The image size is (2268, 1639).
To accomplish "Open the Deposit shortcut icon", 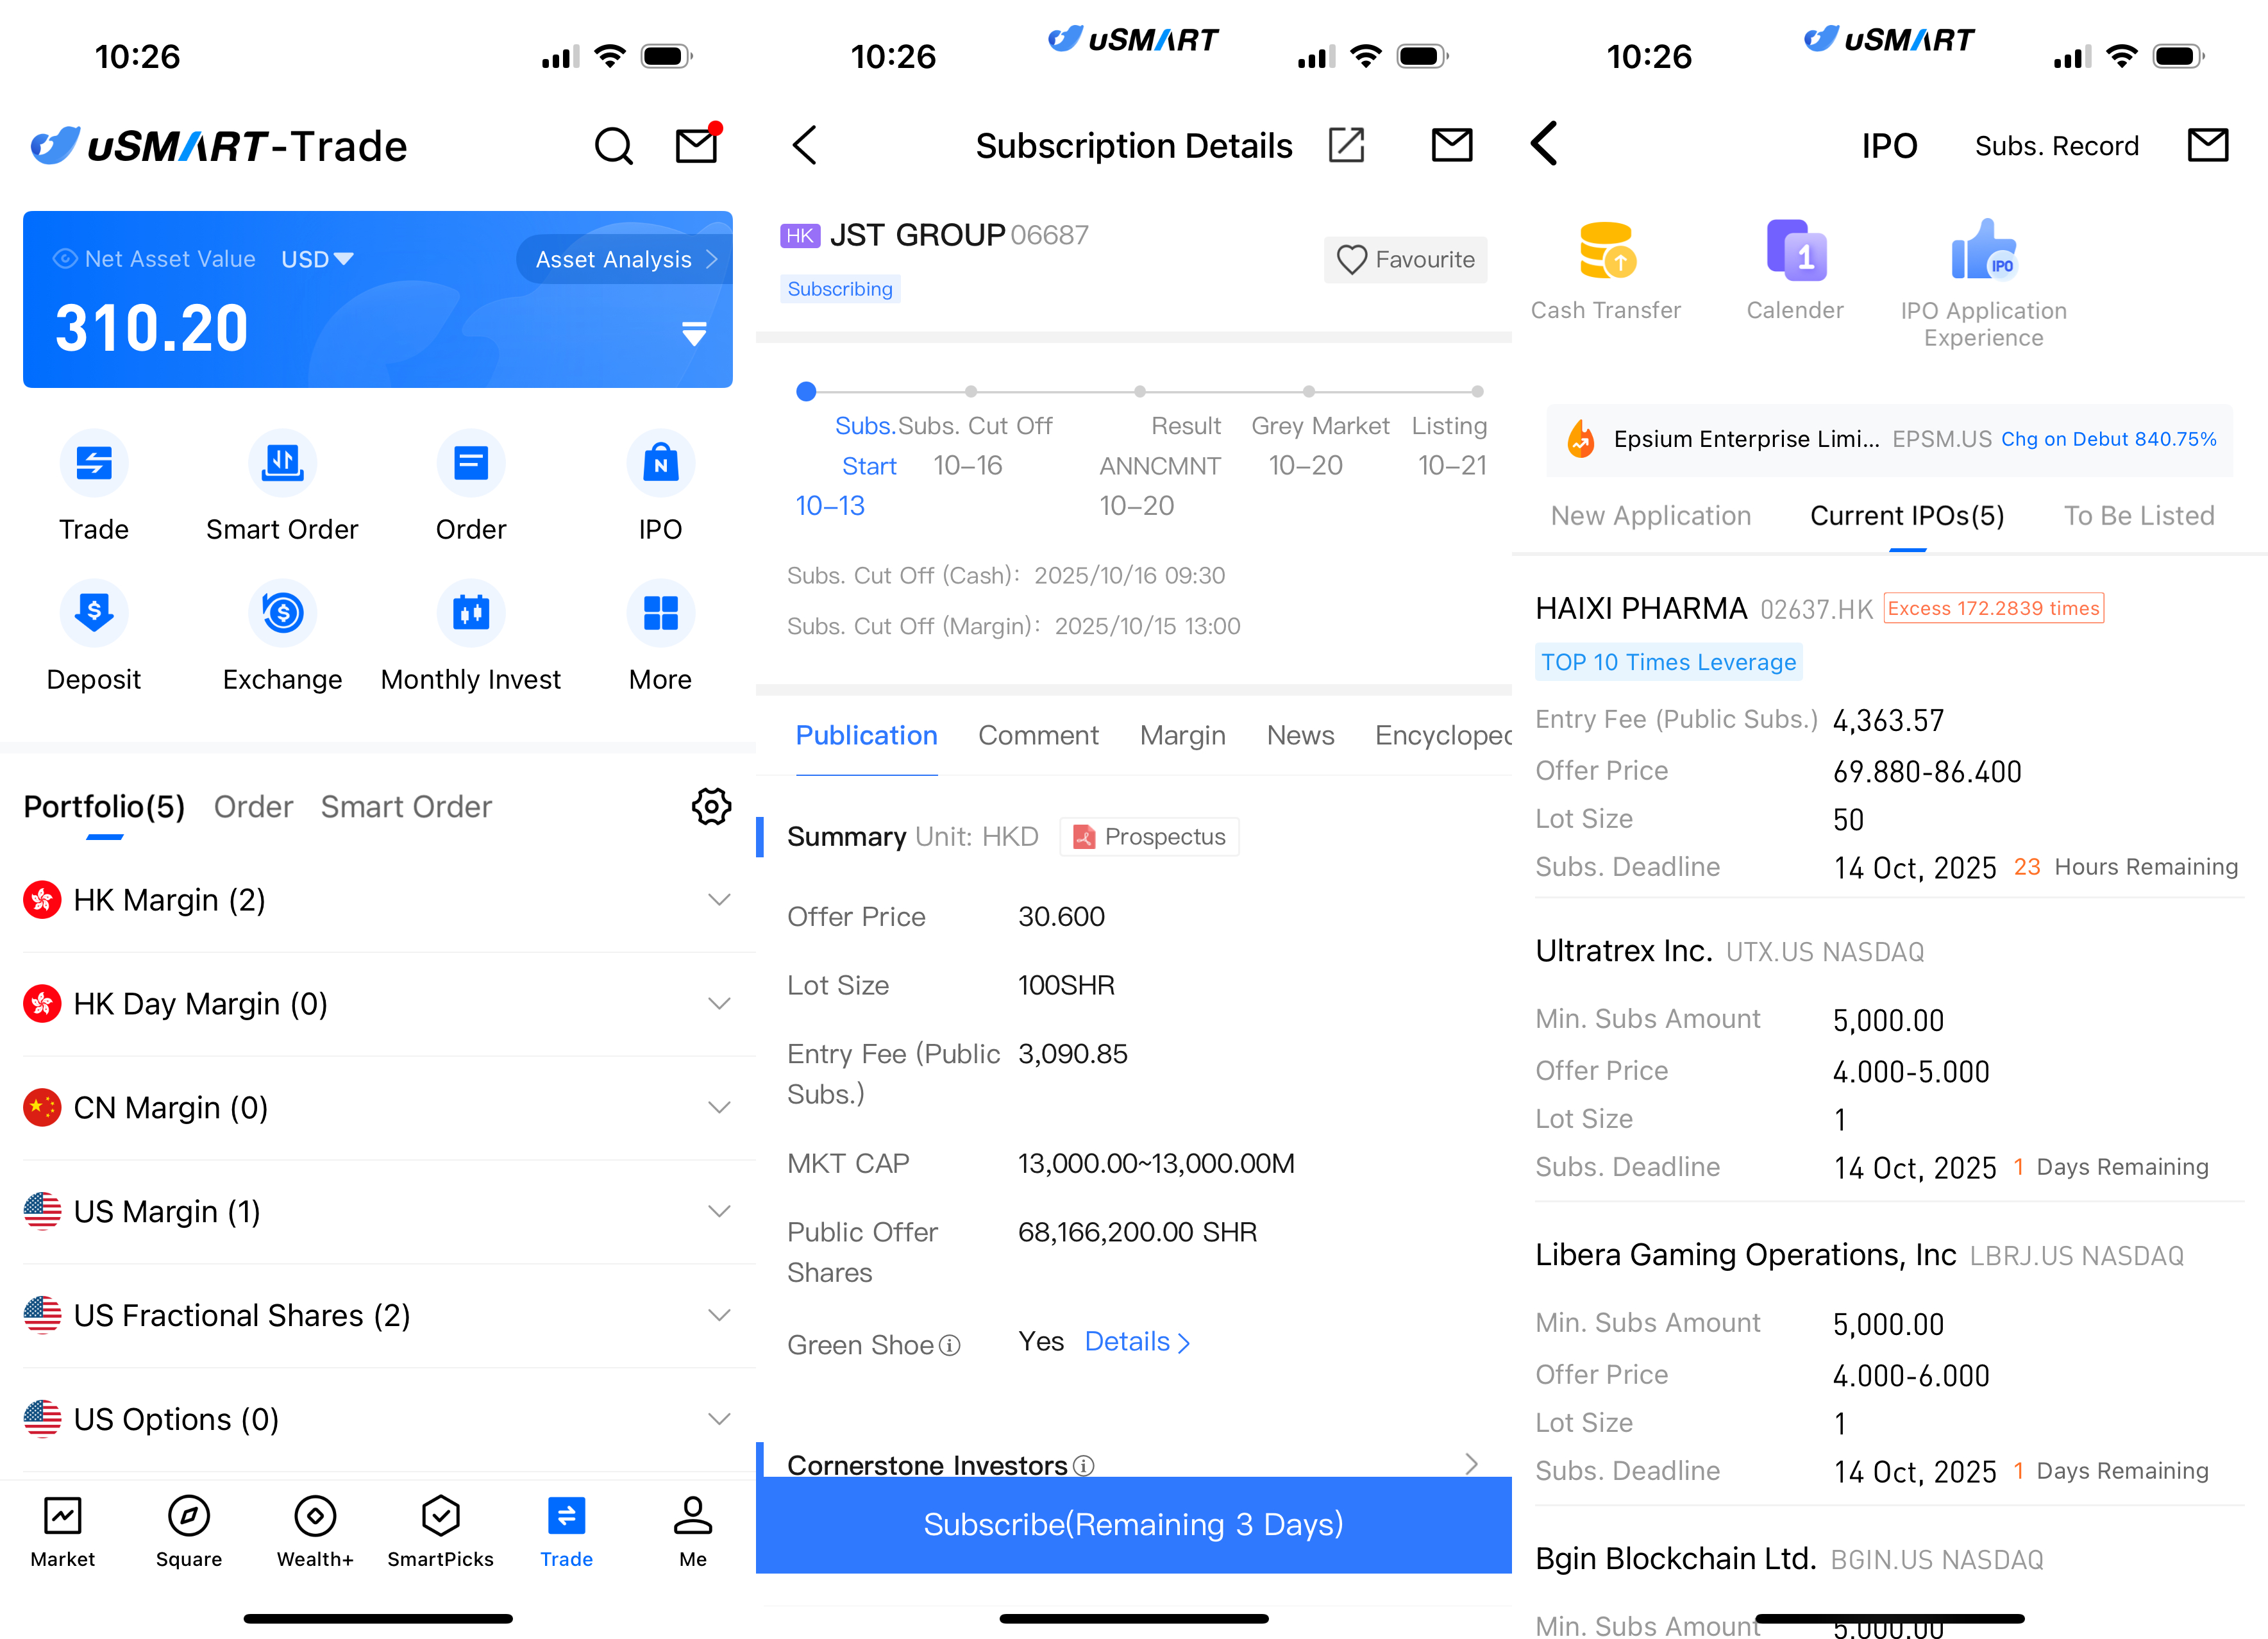I will [94, 613].
